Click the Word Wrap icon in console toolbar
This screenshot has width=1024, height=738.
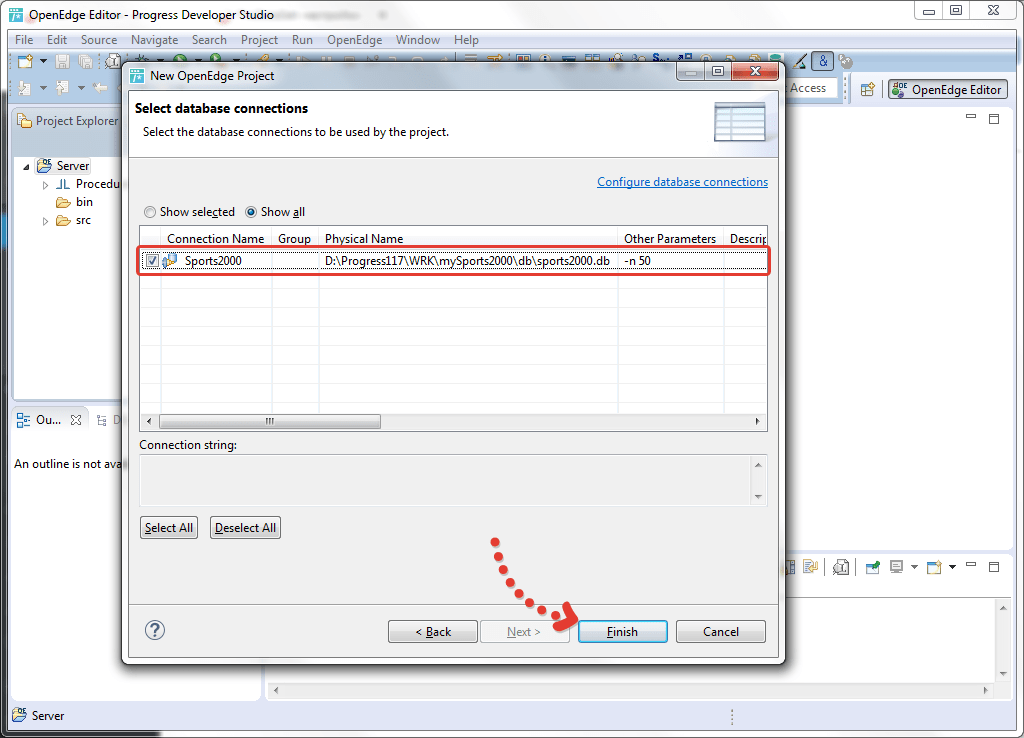(811, 567)
